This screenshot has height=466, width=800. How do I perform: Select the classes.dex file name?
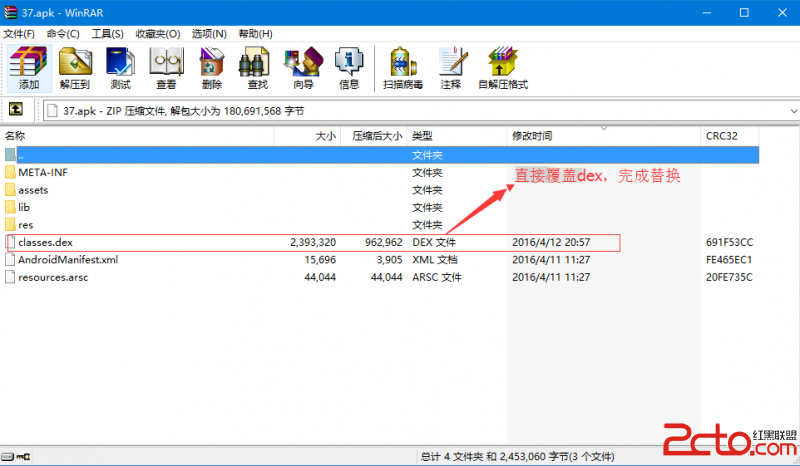pyautogui.click(x=45, y=242)
